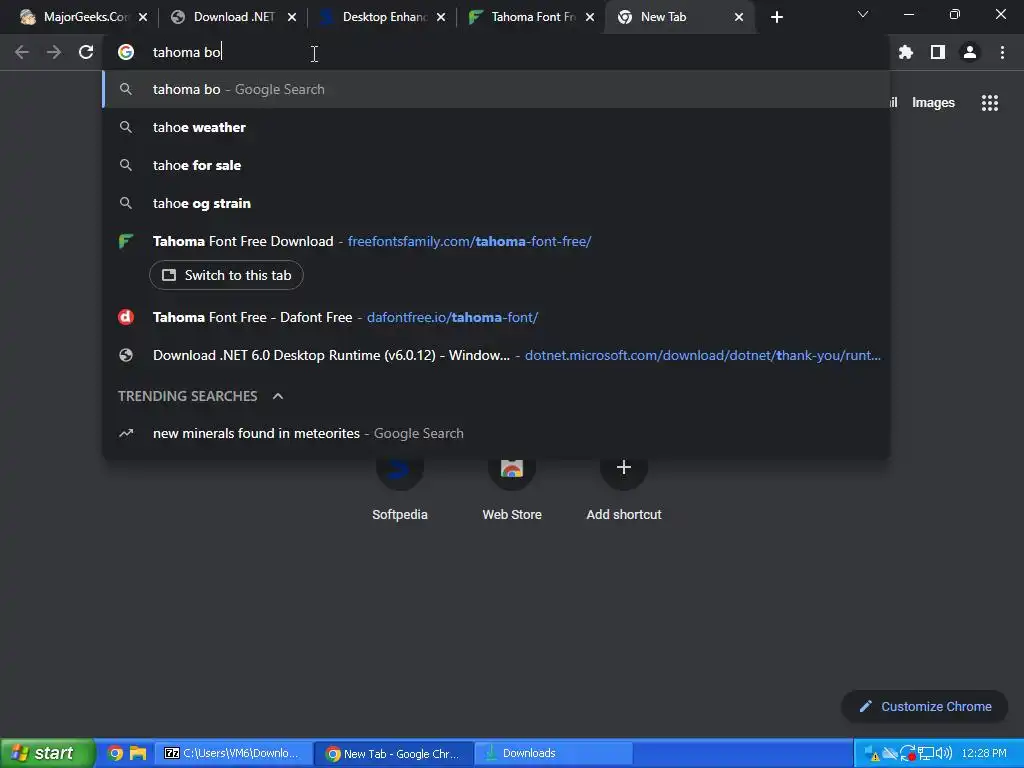Screen dimensions: 1024x768
Task: Open the Images link
Action: coord(933,103)
